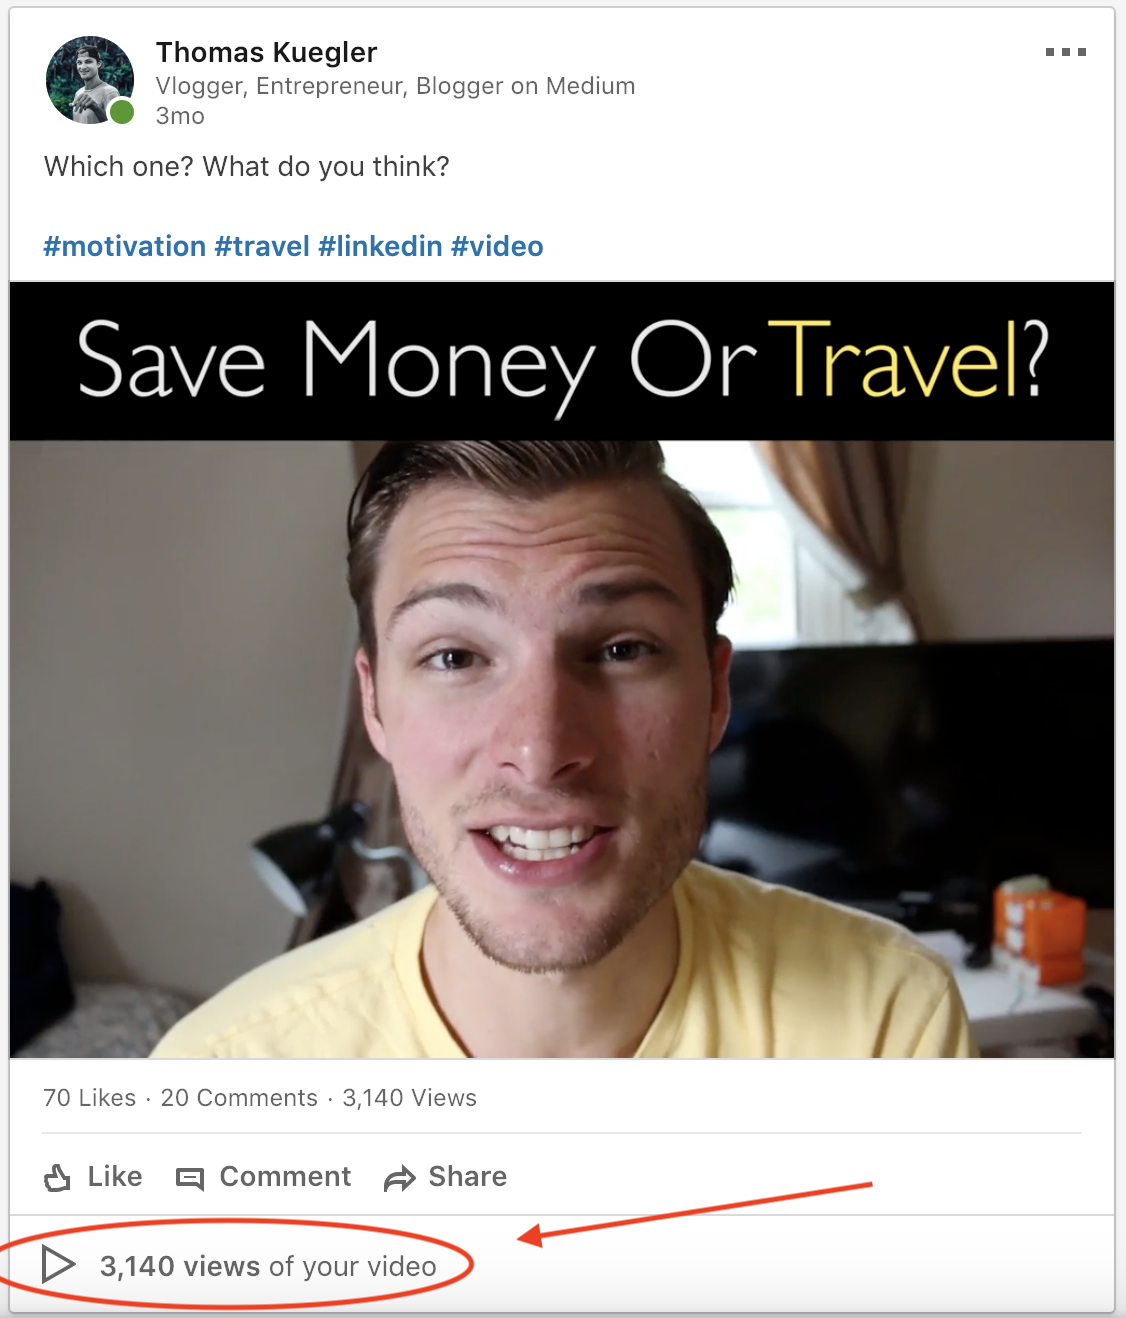This screenshot has width=1126, height=1318.
Task: Open the #linkedin hashtag
Action: 380,246
